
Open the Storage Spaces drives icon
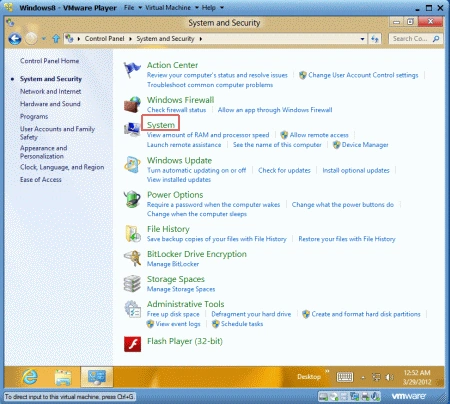[x=132, y=284]
